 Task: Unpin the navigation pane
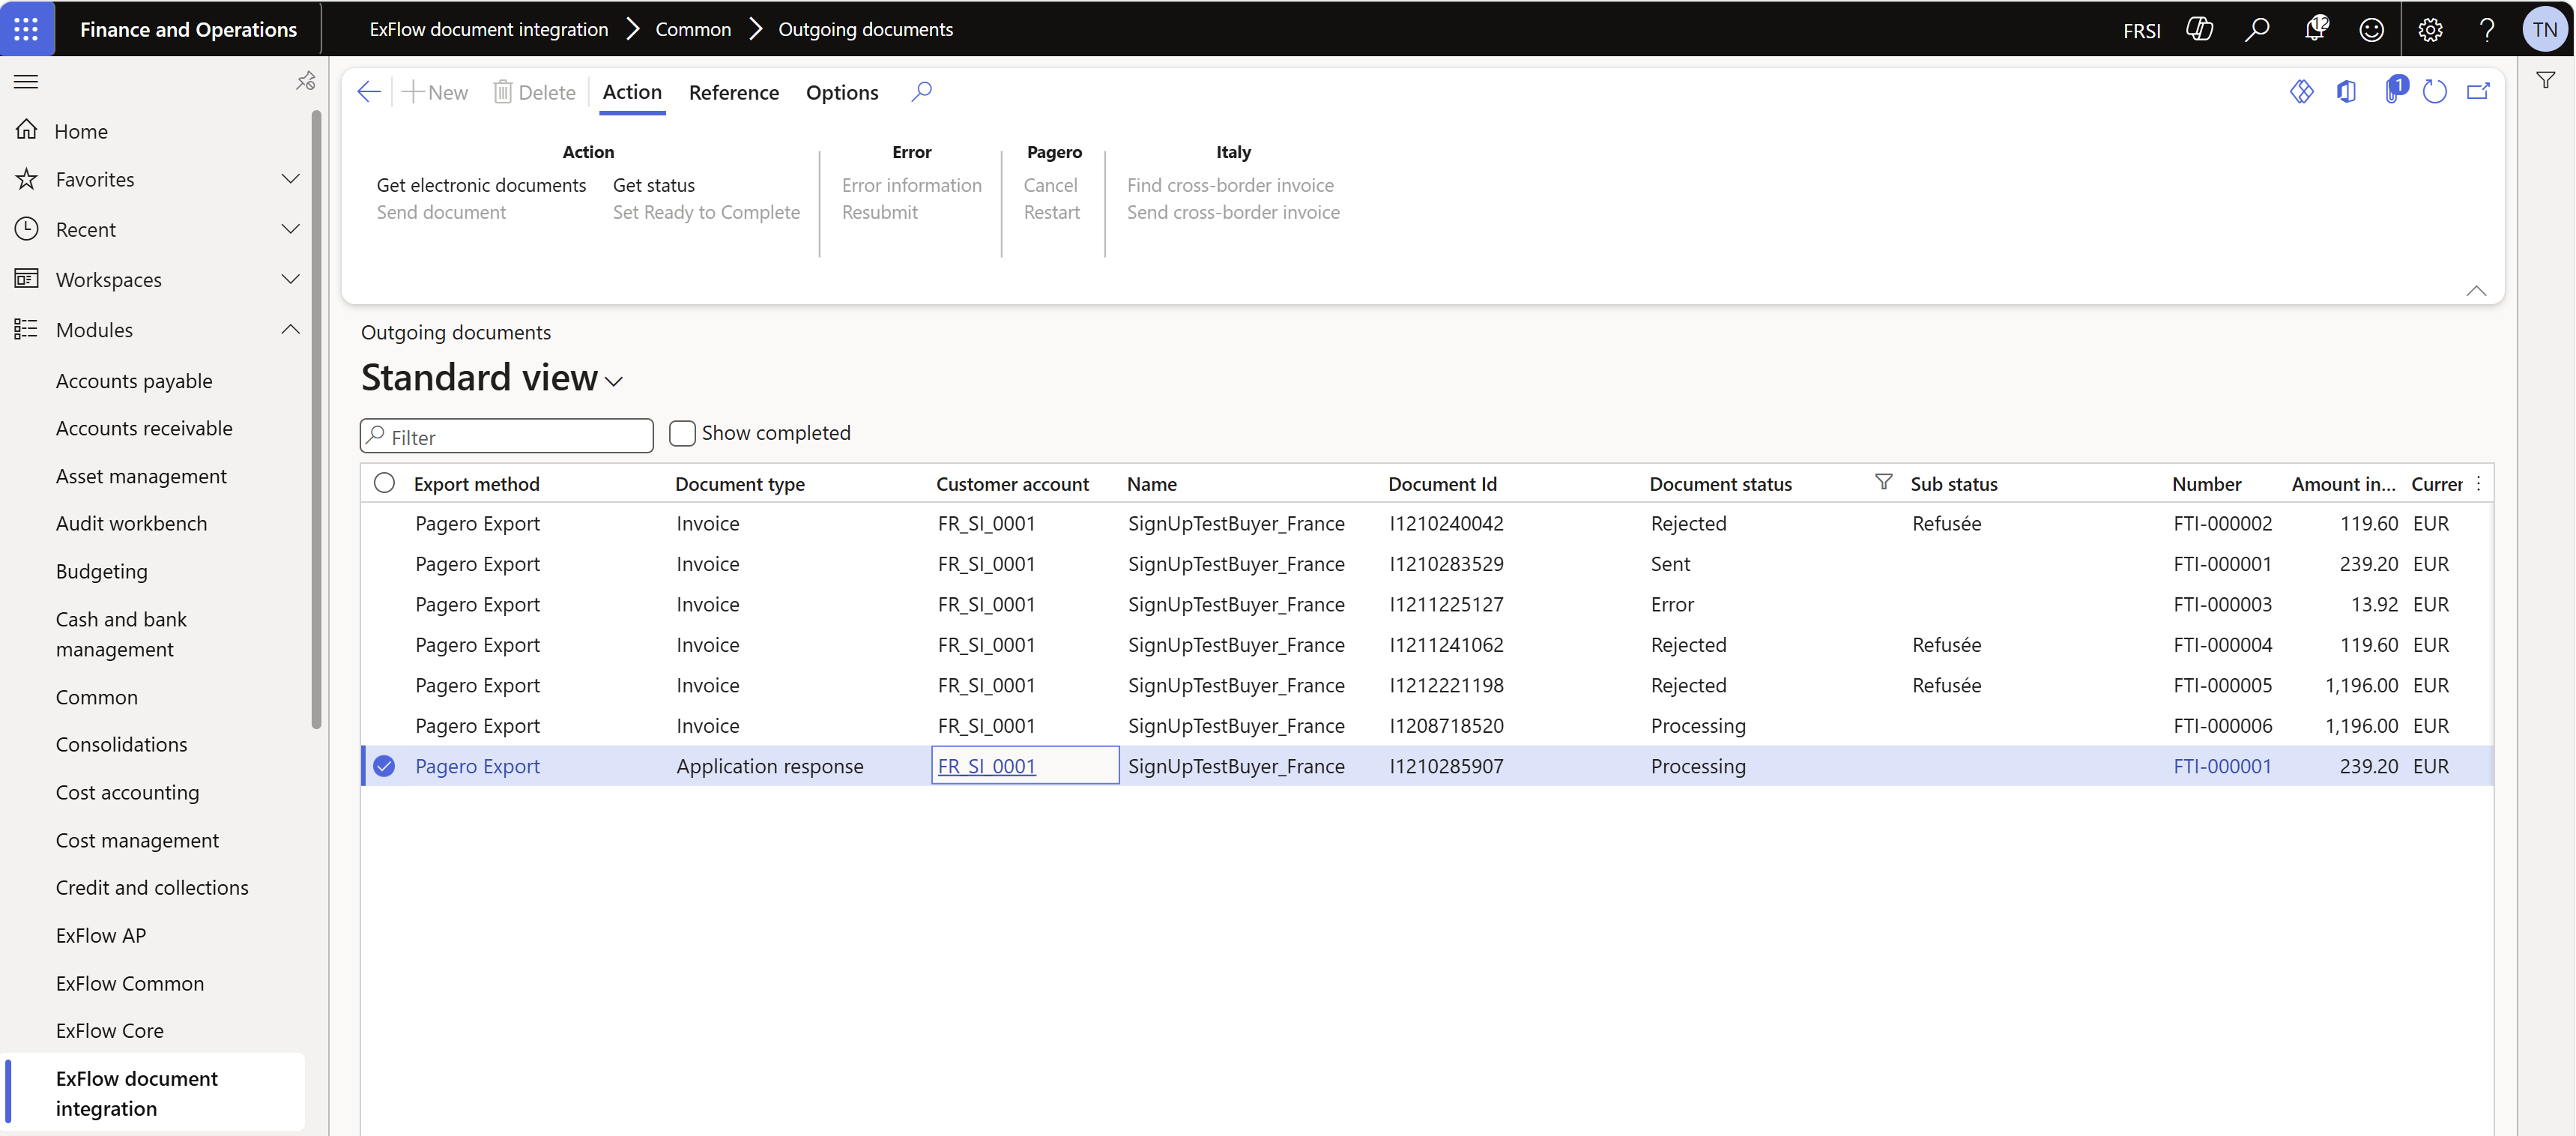coord(306,81)
